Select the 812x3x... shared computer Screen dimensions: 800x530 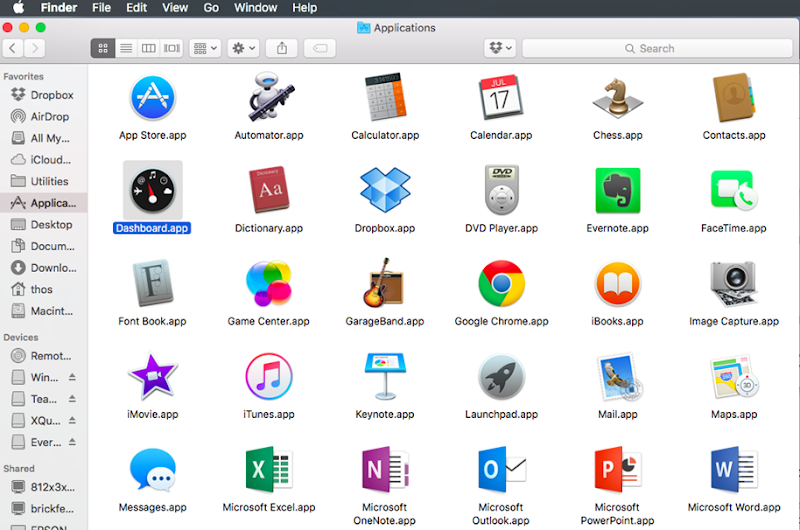tap(44, 487)
